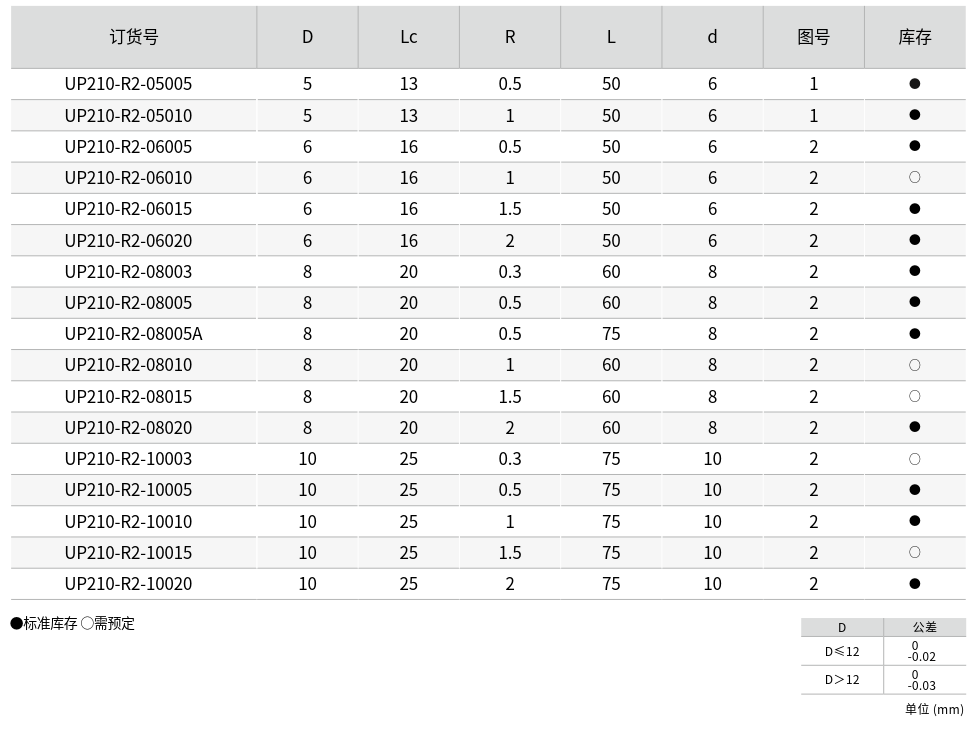Click the D>12 tolerance row

(842, 679)
